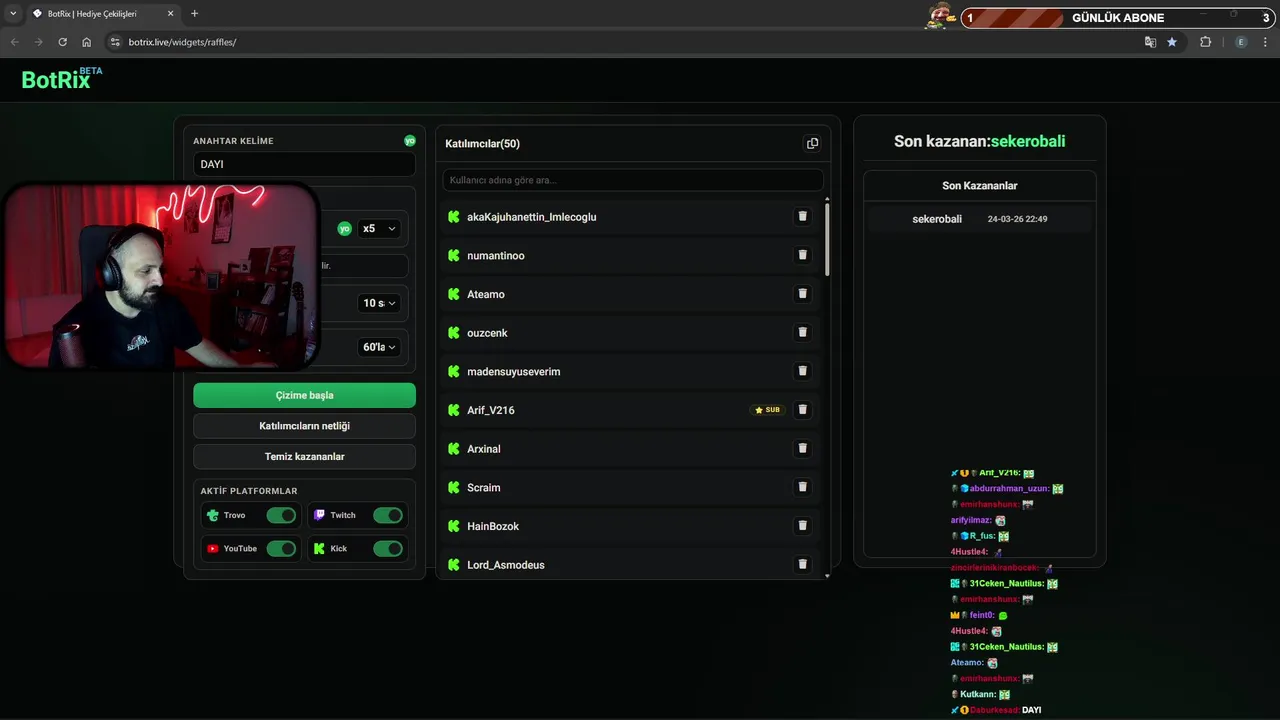Remove Lord_Asmodeus with trash icon
1280x720 pixels.
point(802,564)
